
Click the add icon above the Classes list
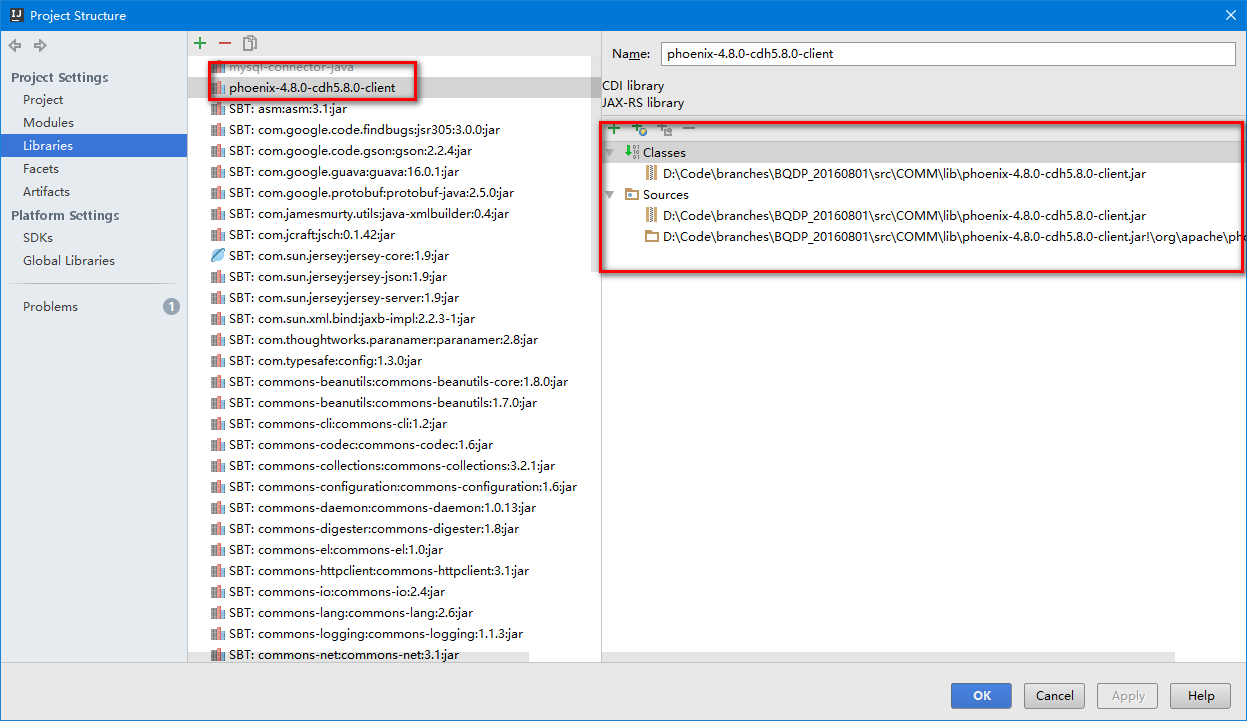[614, 129]
